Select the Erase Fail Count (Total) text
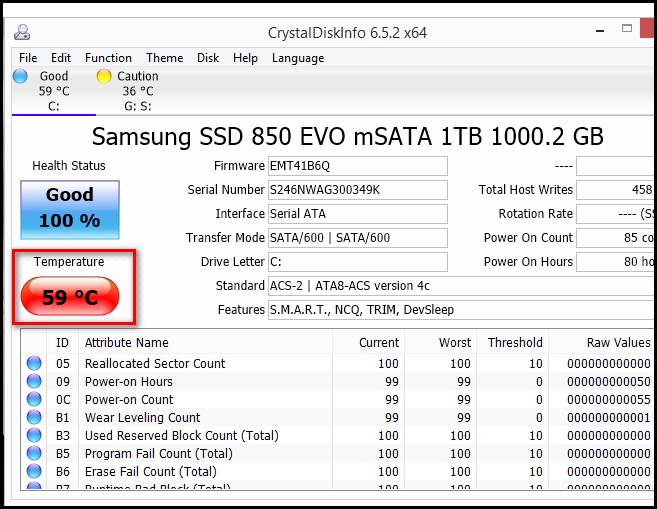 coord(150,472)
